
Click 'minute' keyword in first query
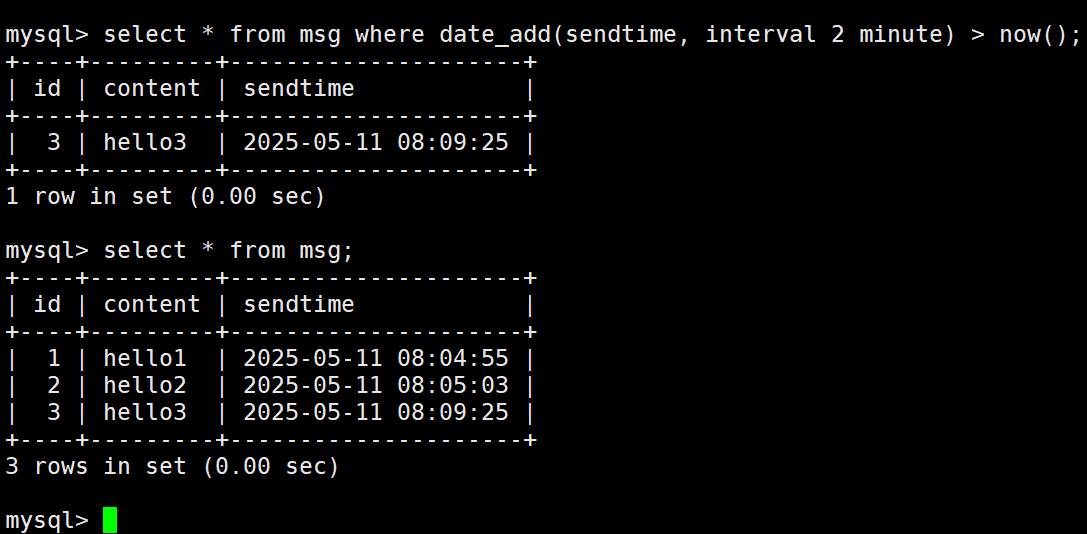(901, 34)
